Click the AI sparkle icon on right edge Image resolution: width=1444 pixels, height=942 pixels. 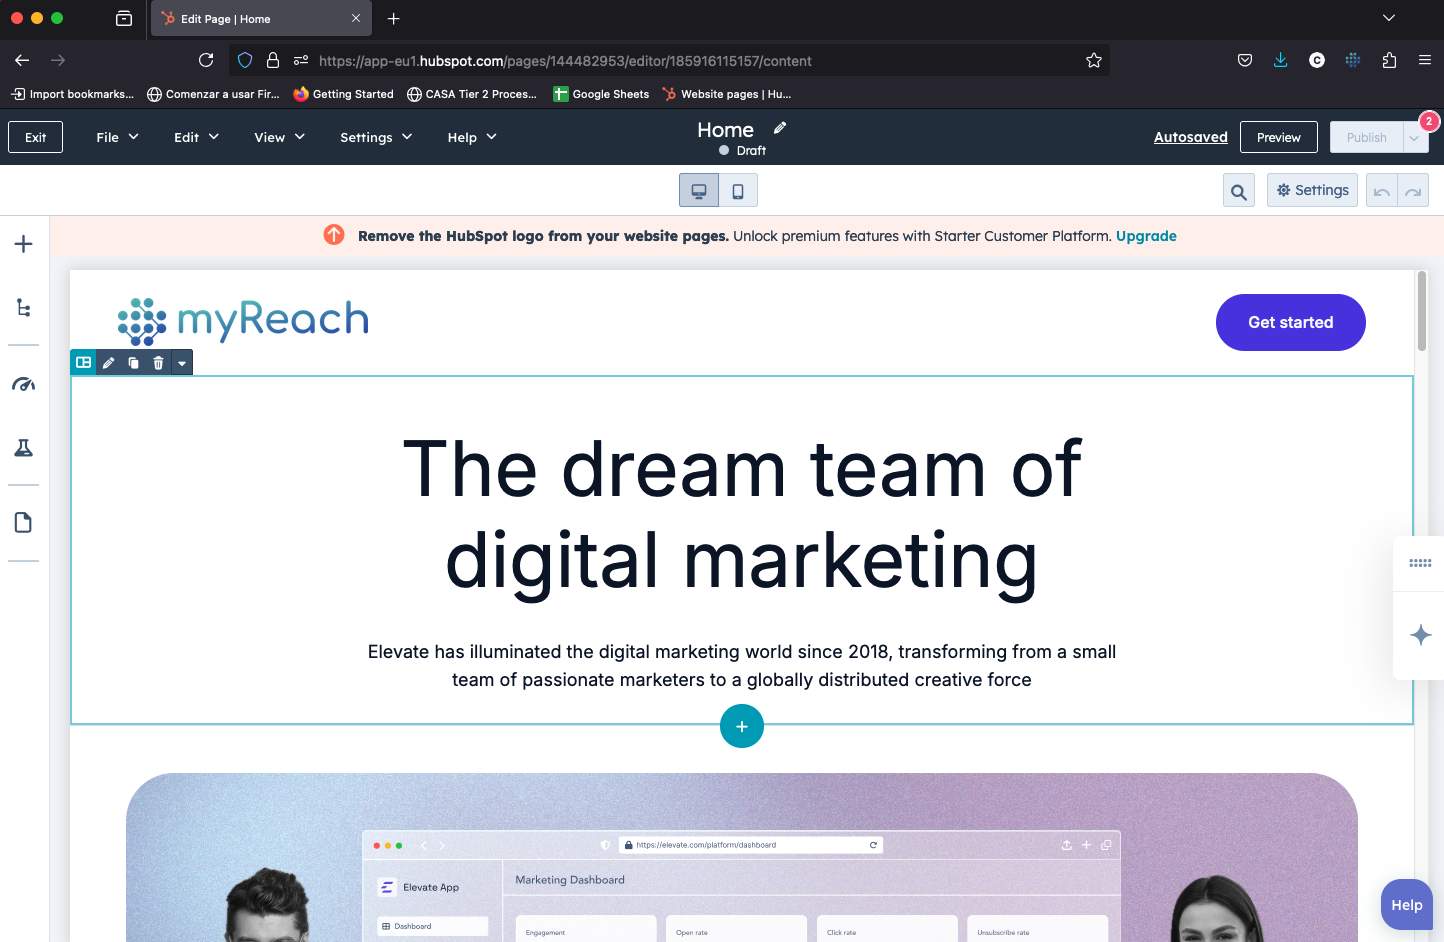(1420, 635)
